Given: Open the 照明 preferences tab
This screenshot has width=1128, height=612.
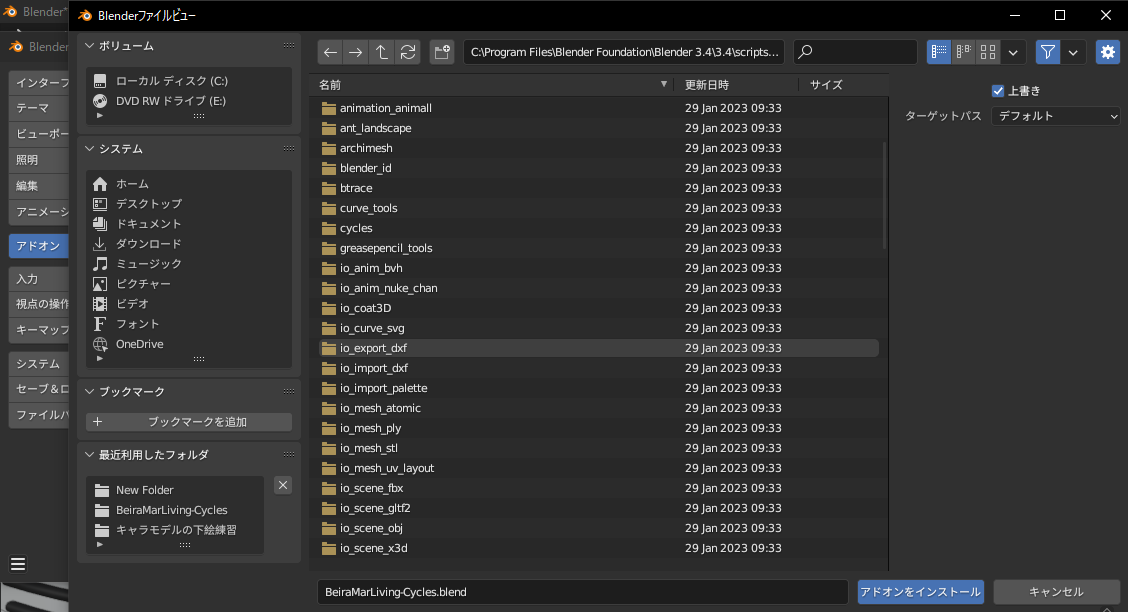Looking at the screenshot, I should 39,160.
